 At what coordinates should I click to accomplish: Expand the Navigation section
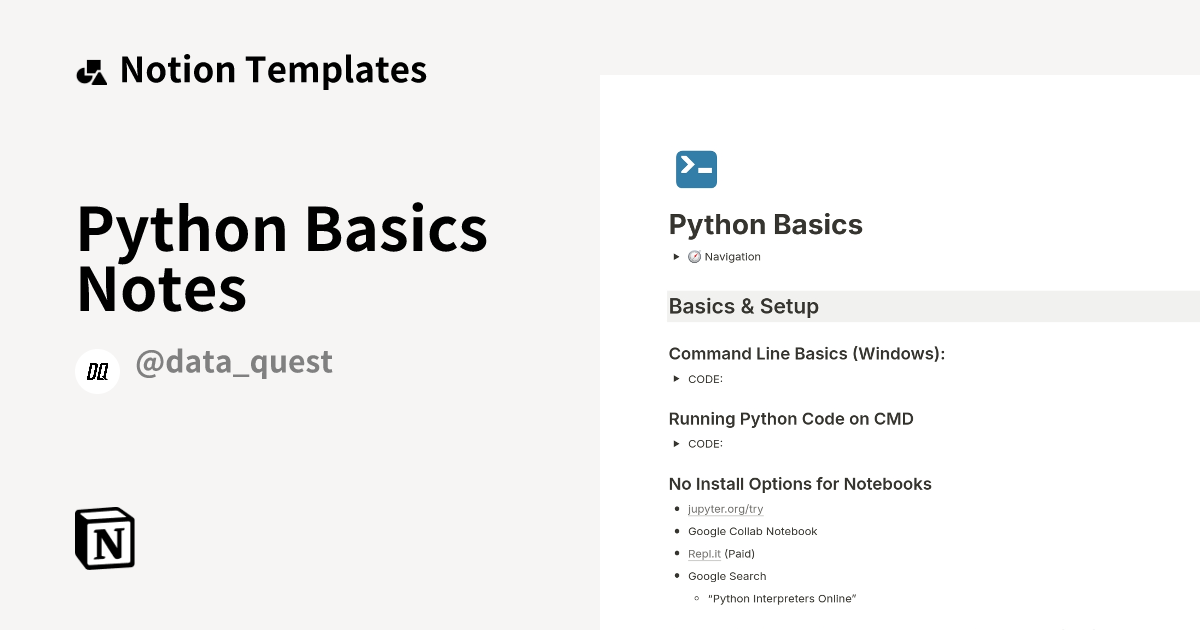coord(676,256)
